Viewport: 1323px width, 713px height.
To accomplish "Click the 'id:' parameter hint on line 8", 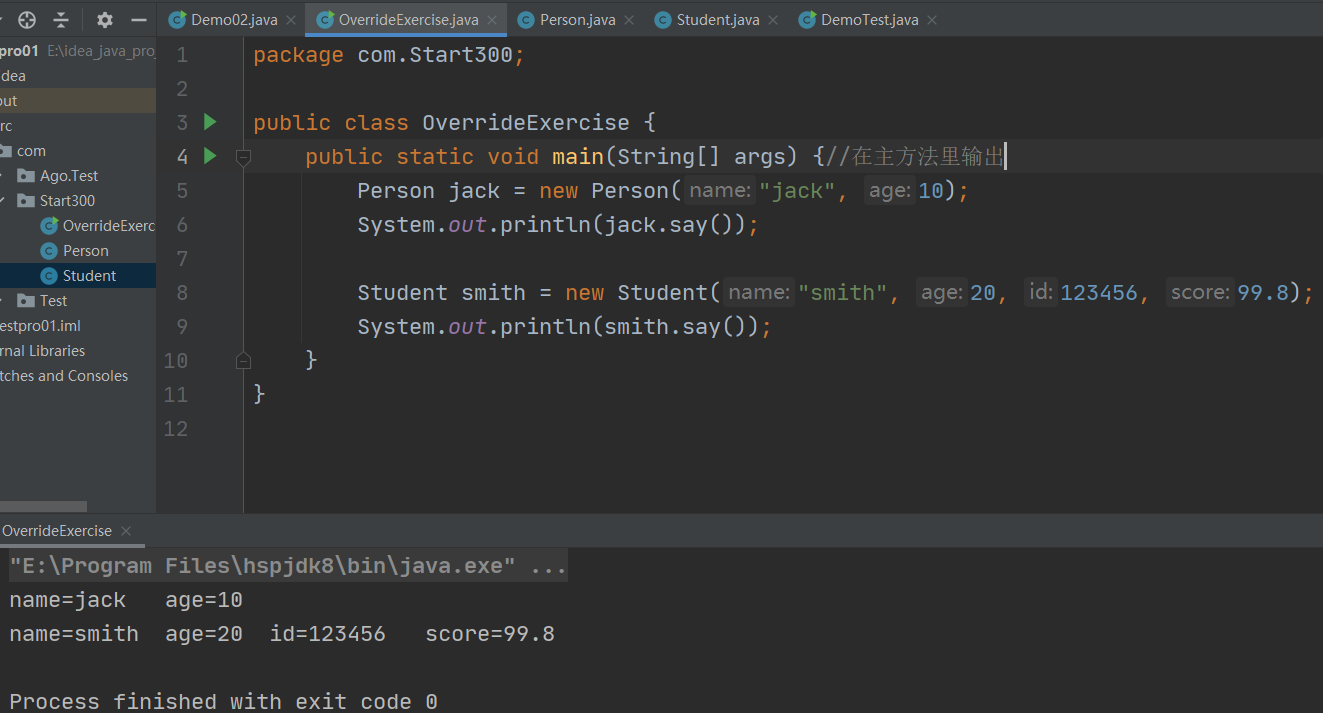I will coord(1041,293).
